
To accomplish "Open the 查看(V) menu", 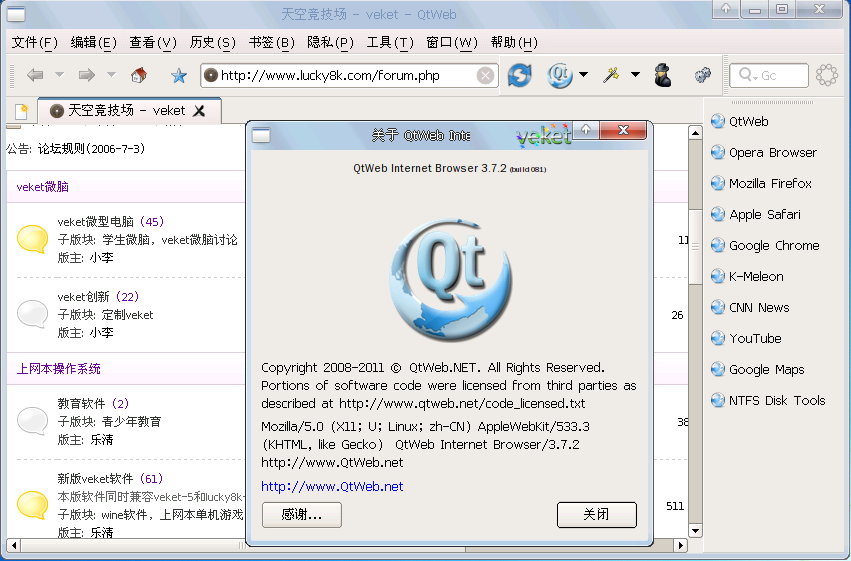I will pyautogui.click(x=153, y=42).
